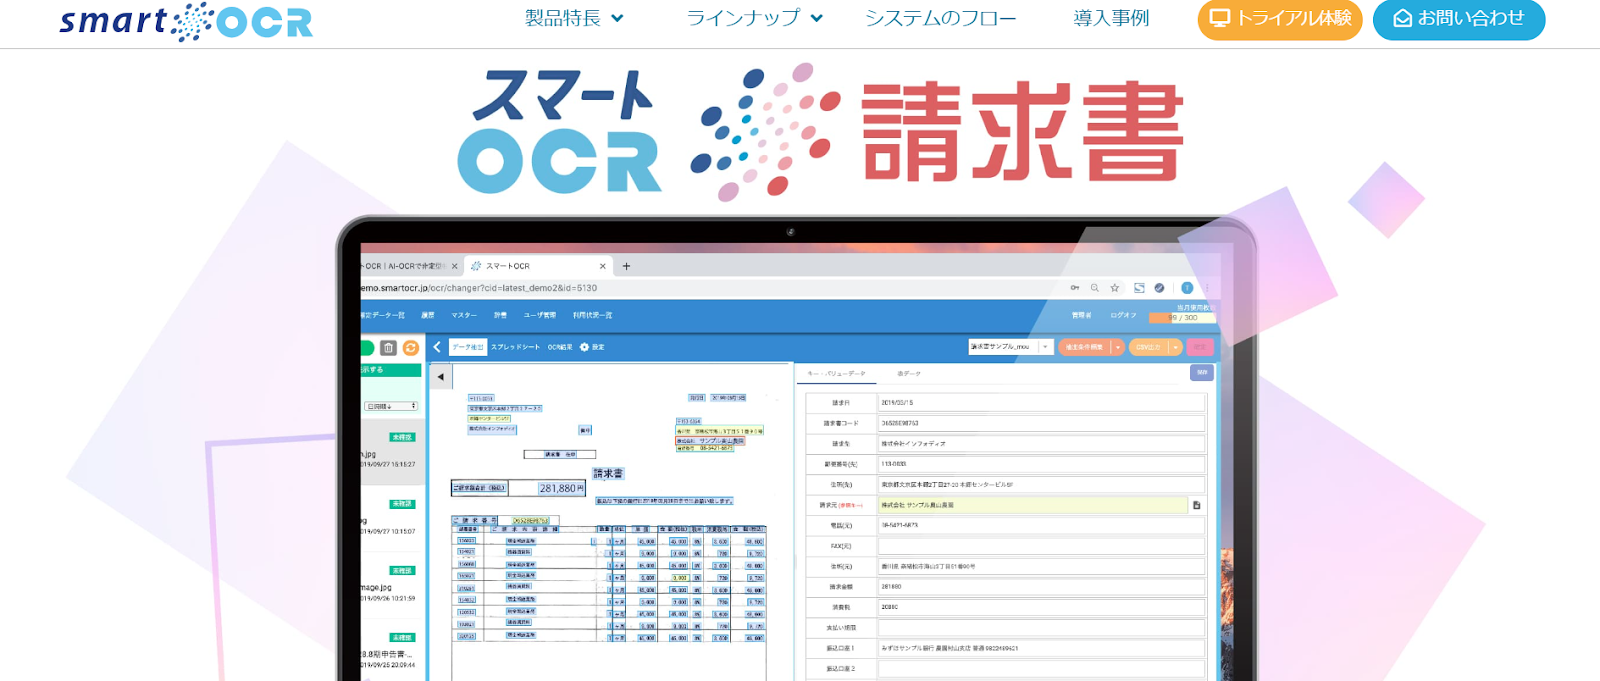Click the purple 保存 button

1202,372
